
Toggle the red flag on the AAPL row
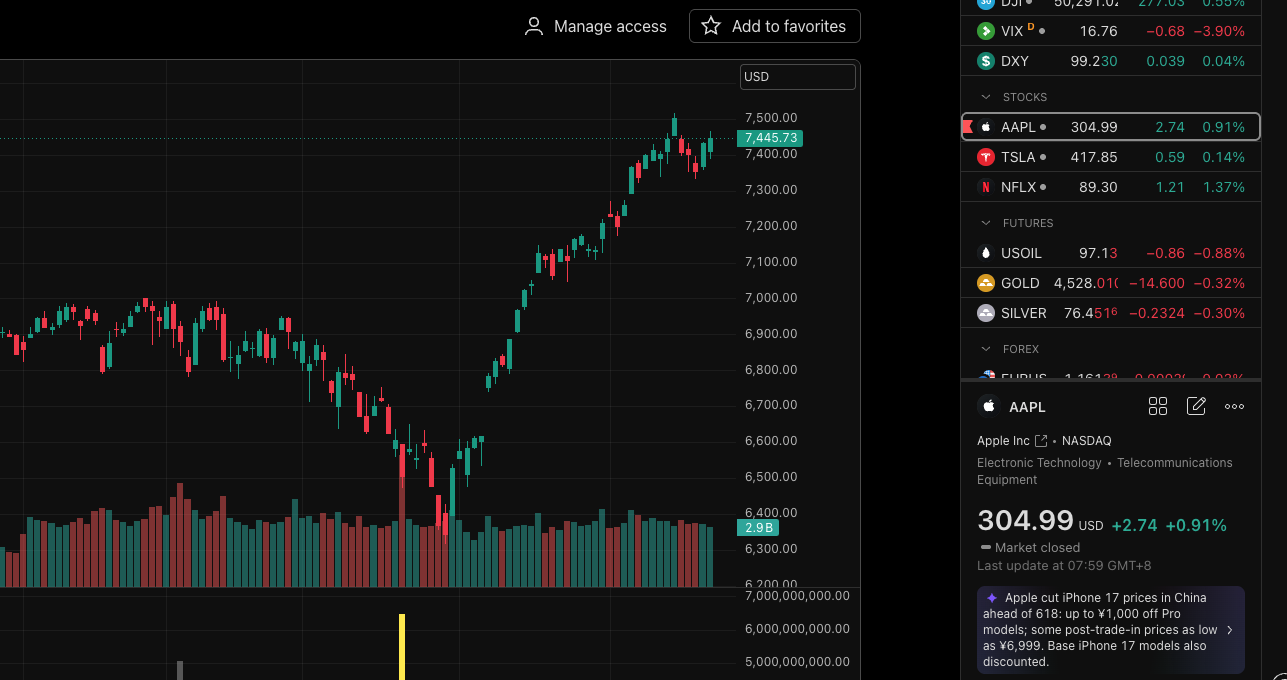(x=967, y=127)
